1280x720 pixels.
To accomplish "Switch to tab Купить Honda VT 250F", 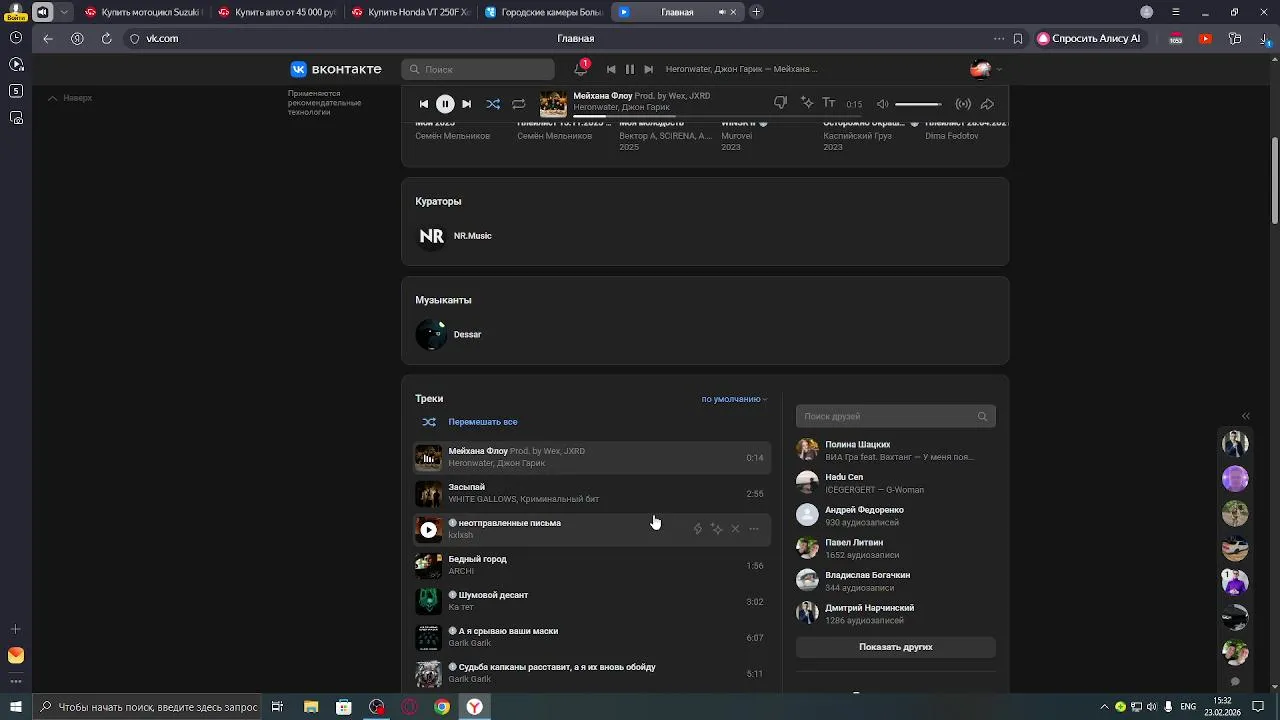I will [x=409, y=12].
